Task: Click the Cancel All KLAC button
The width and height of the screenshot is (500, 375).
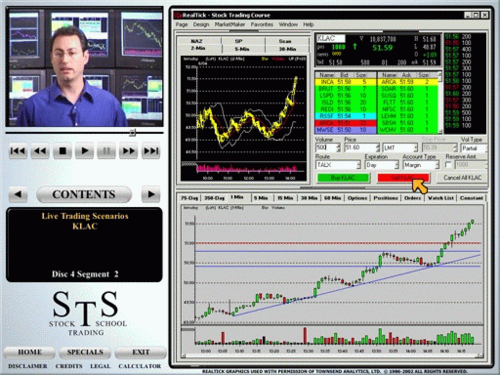Action: (x=462, y=178)
